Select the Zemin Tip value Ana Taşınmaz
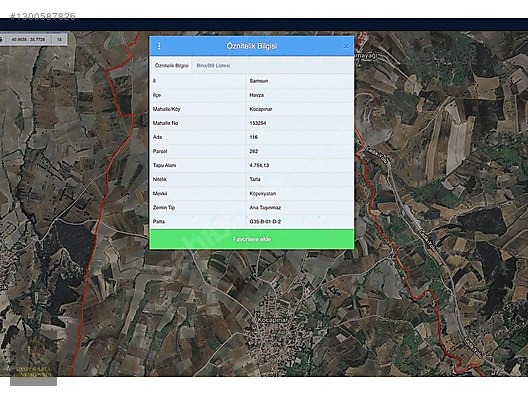The width and height of the screenshot is (528, 396). [265, 208]
